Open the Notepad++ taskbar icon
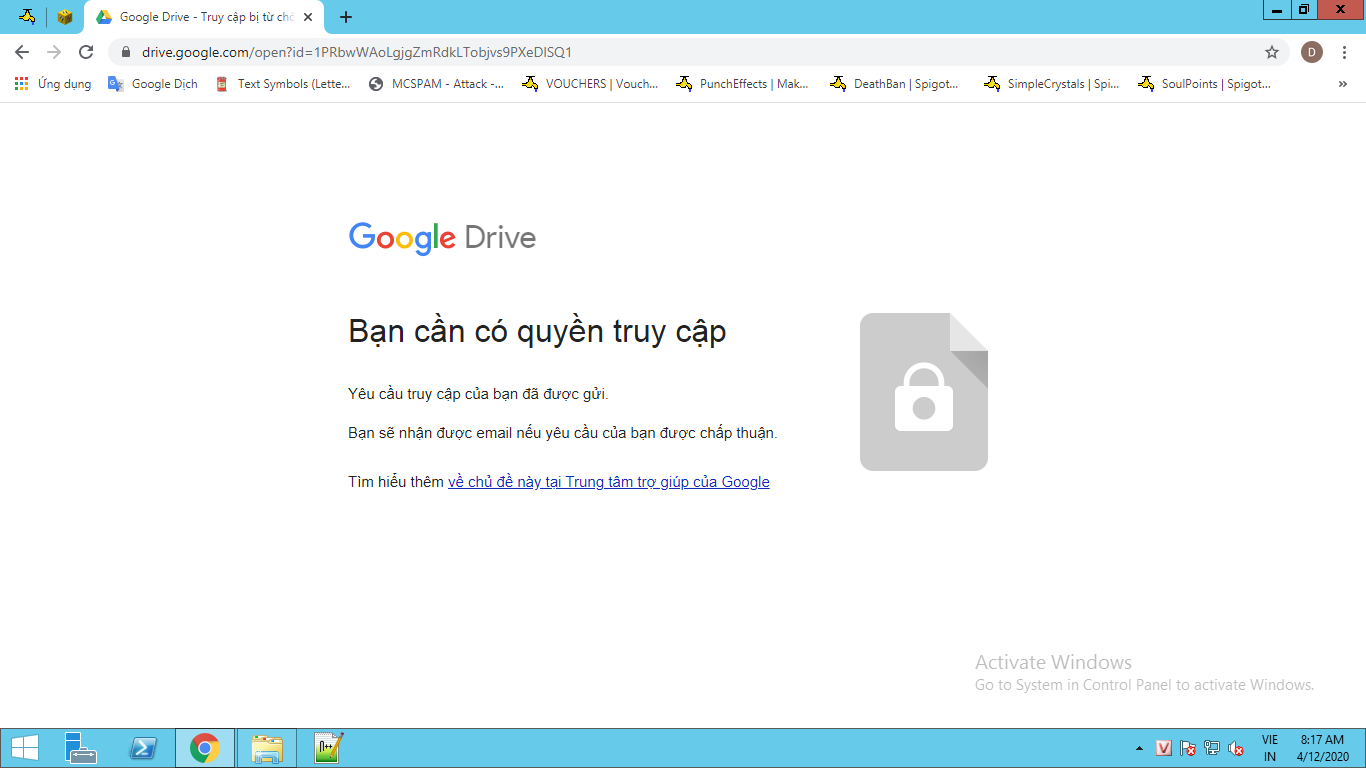 pyautogui.click(x=329, y=748)
